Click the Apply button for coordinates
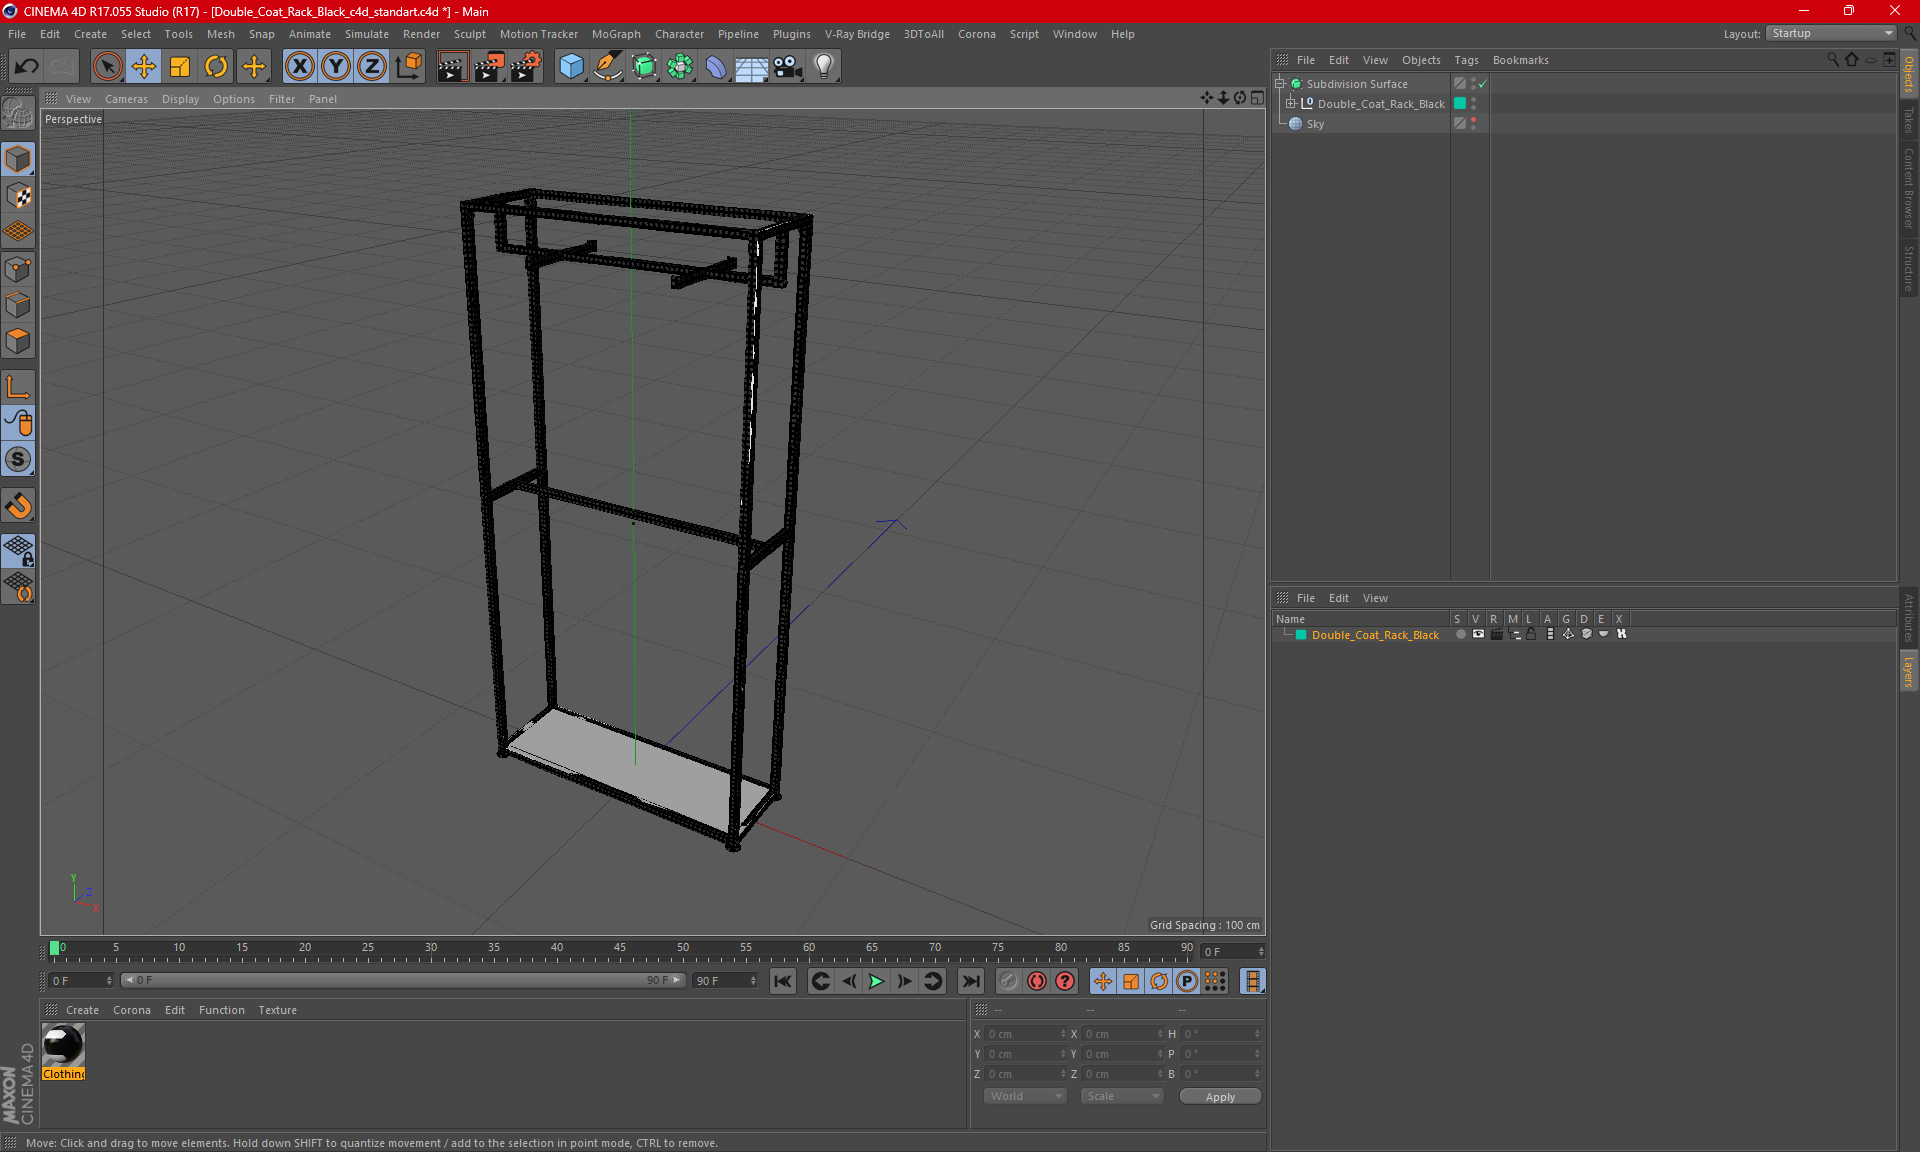The height and width of the screenshot is (1152, 1920). pyautogui.click(x=1220, y=1096)
